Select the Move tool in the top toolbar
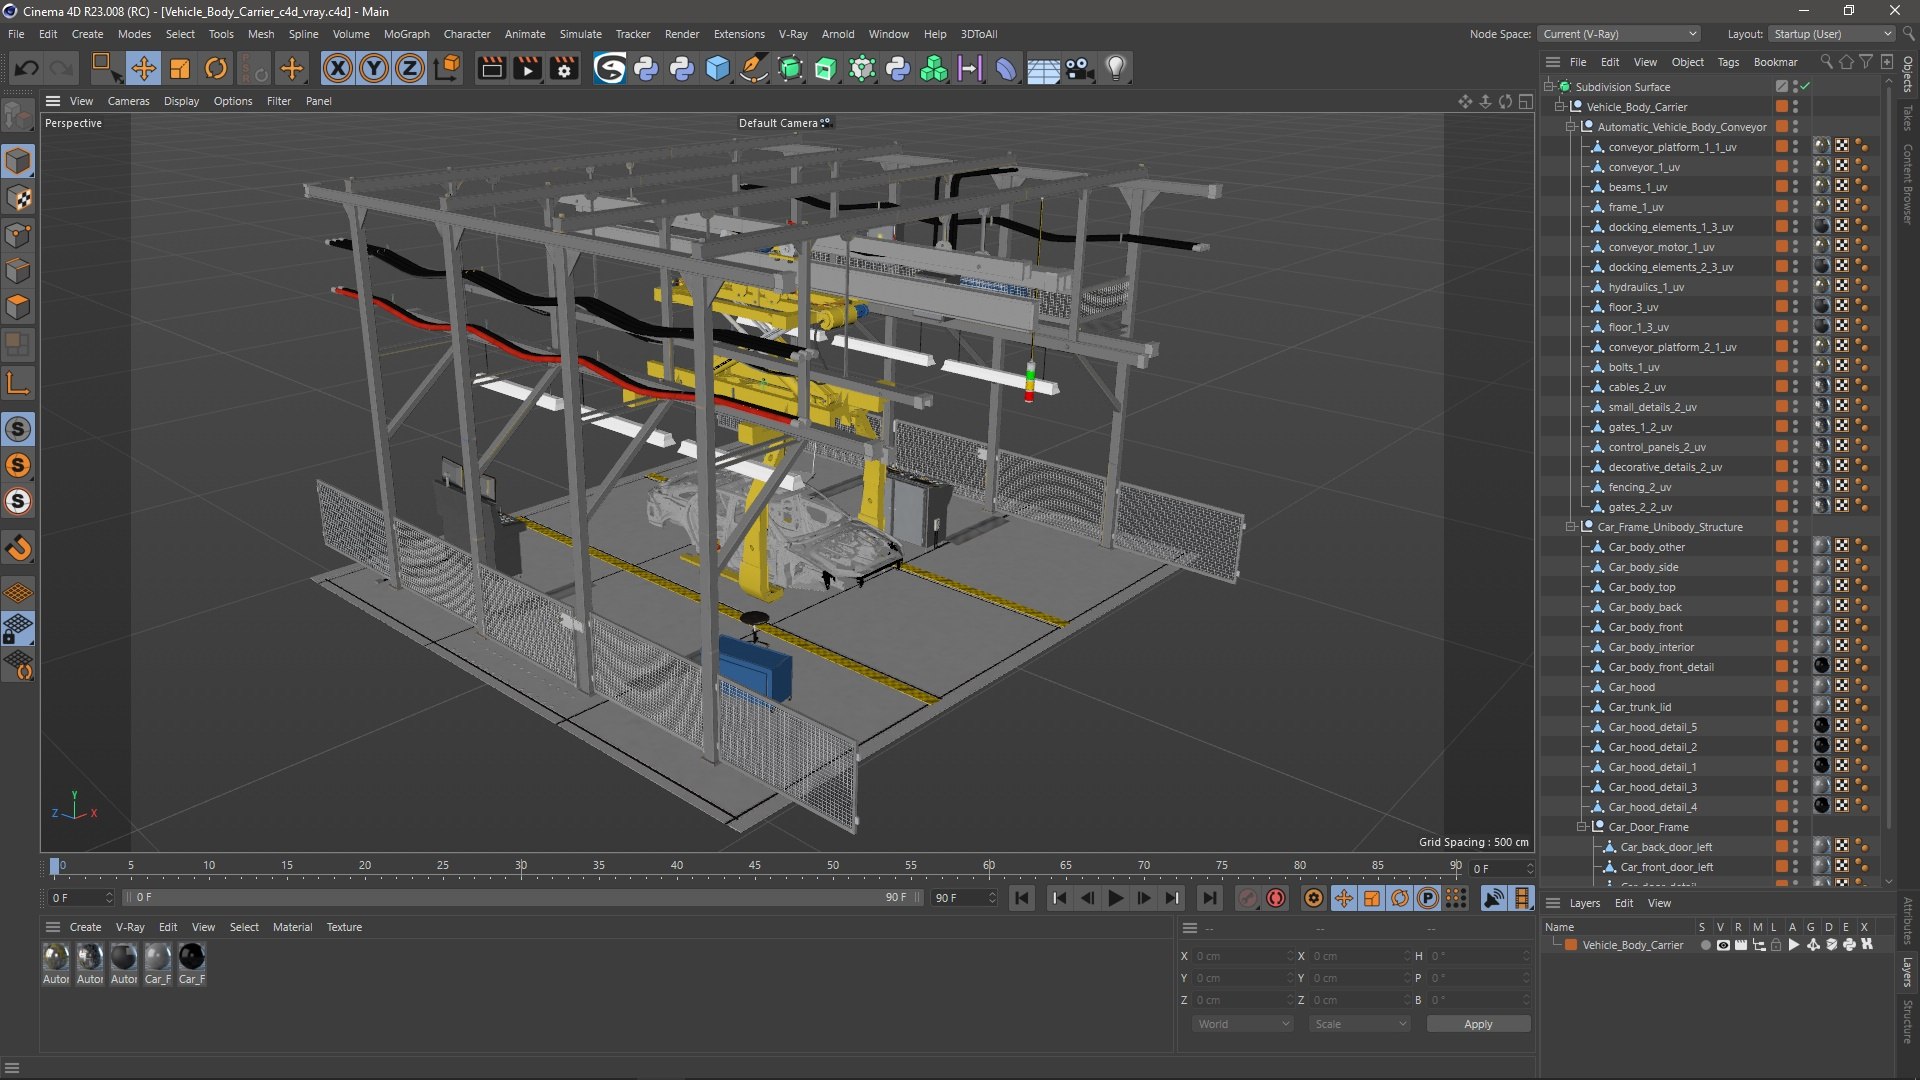Viewport: 1920px width, 1080px height. coord(143,68)
